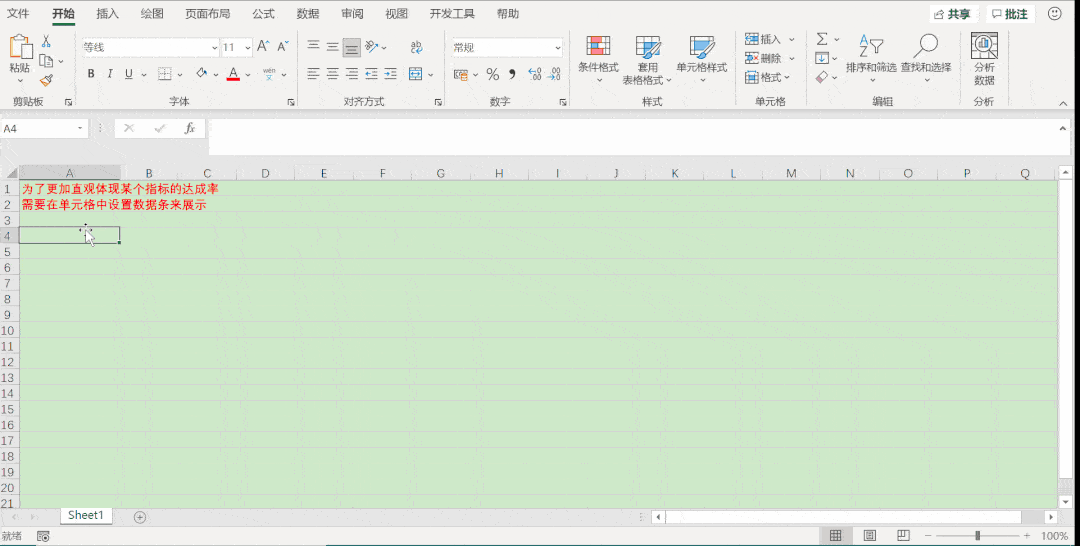Click the Cut scissors icon
The height and width of the screenshot is (546, 1080).
point(46,41)
